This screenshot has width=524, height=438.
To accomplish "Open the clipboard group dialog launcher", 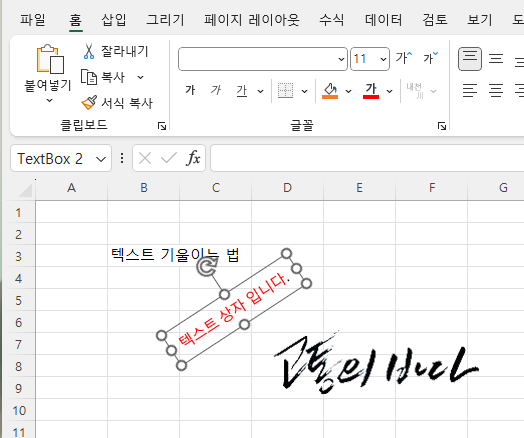I will [162, 126].
